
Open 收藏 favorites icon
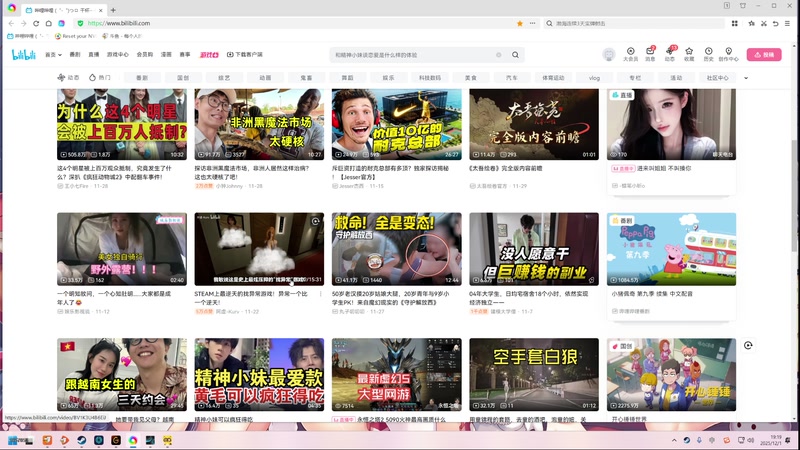click(689, 54)
